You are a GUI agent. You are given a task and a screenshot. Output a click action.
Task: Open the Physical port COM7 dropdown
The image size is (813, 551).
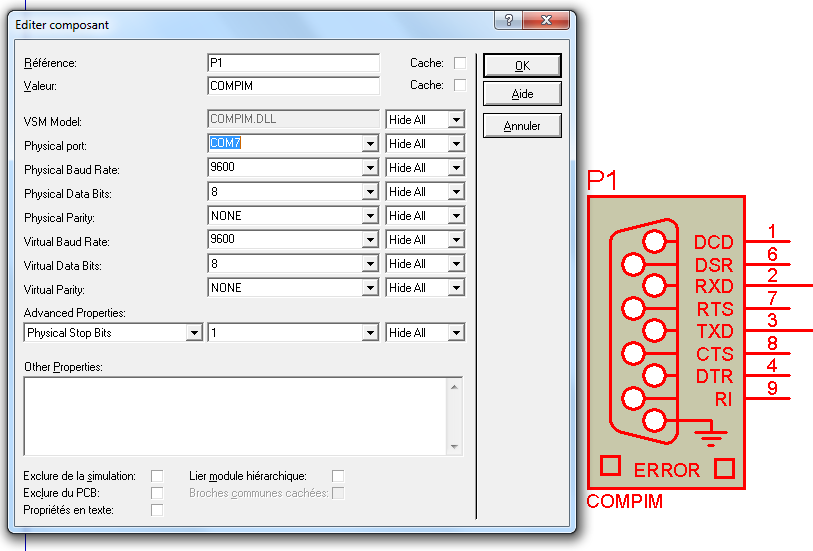(370, 144)
